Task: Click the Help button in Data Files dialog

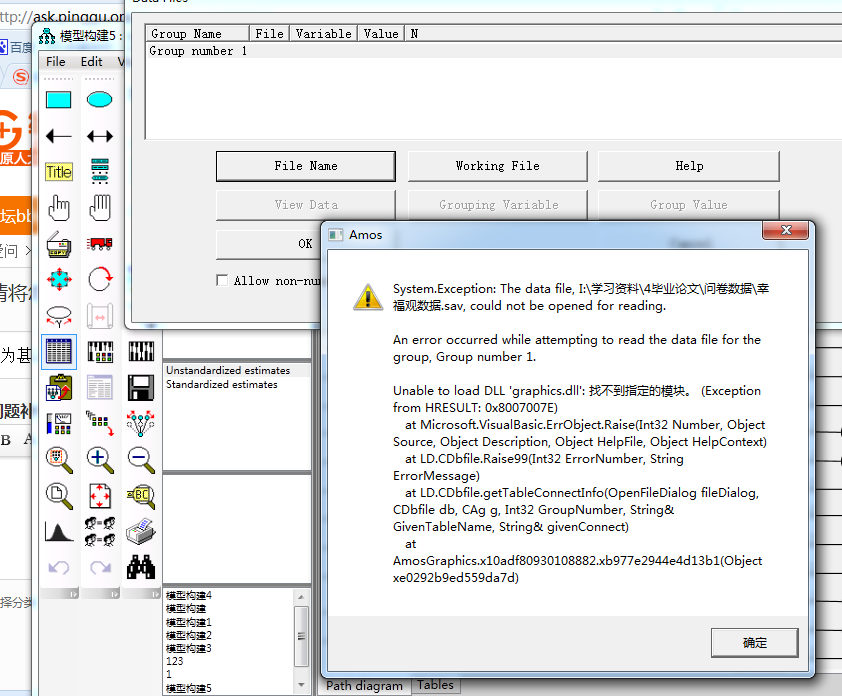Action: [x=688, y=166]
